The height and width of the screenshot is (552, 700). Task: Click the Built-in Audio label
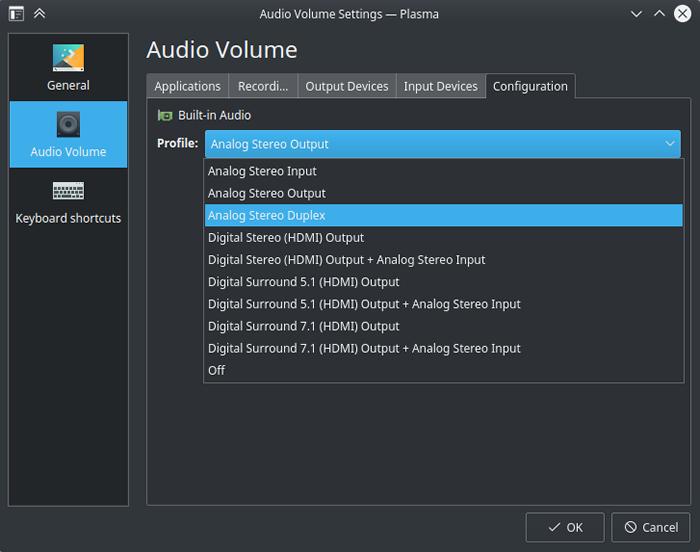pos(214,116)
